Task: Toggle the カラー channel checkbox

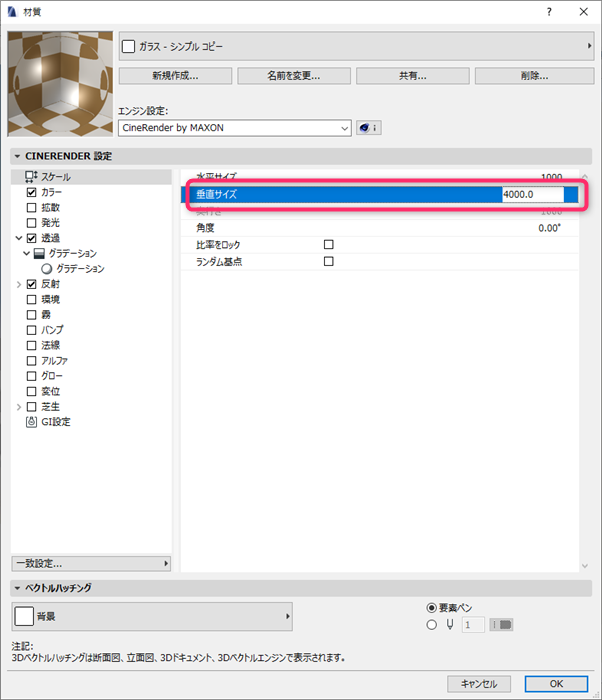Action: [x=31, y=192]
